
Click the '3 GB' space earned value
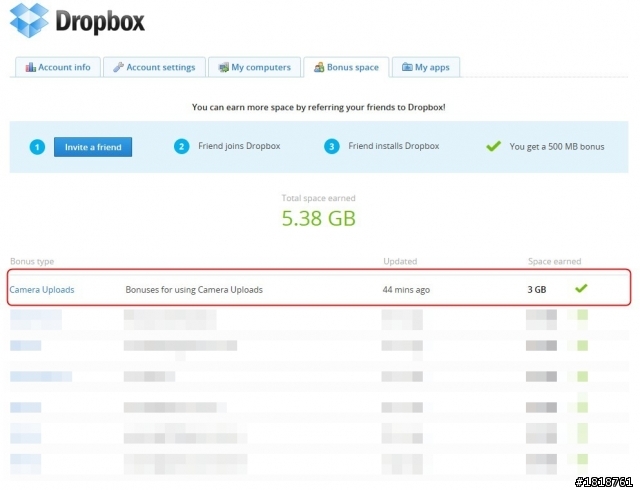click(537, 290)
